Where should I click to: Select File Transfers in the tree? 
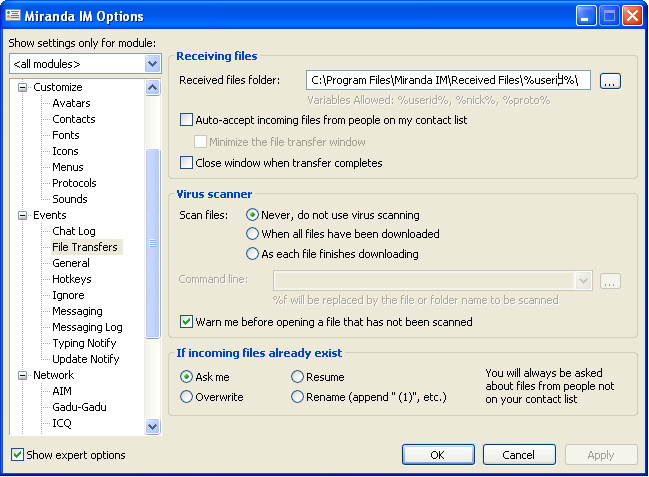85,247
